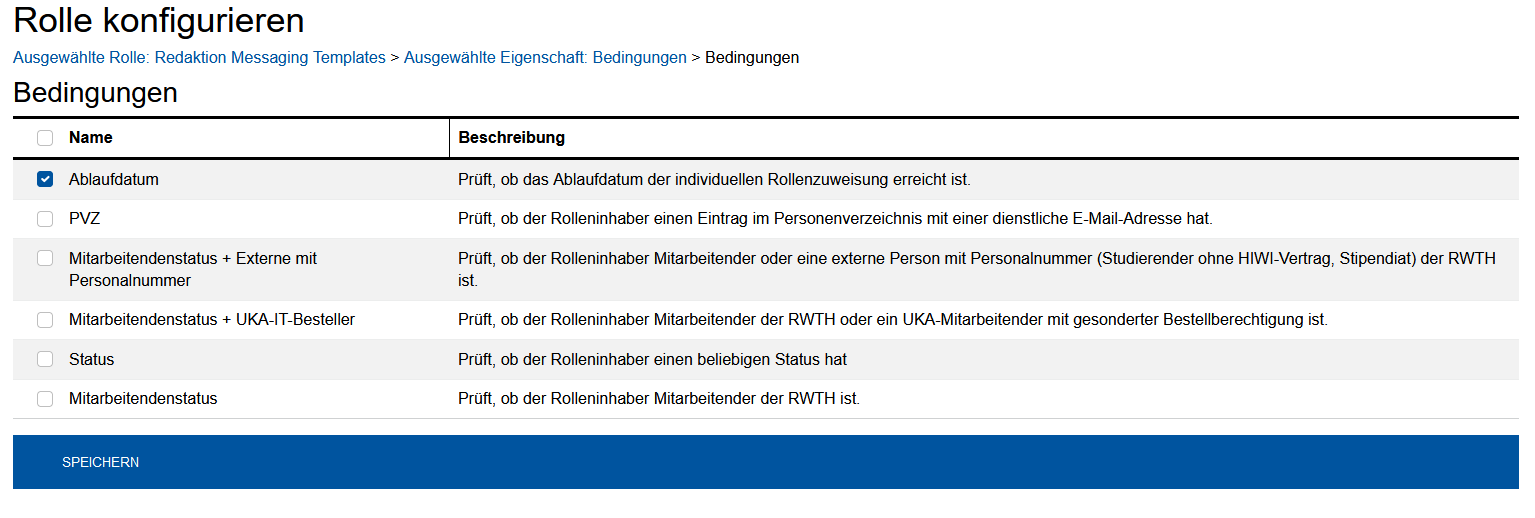Image resolution: width=1535 pixels, height=518 pixels.
Task: Tick the UKA-IT-Besteller row checkbox
Action: click(x=45, y=320)
